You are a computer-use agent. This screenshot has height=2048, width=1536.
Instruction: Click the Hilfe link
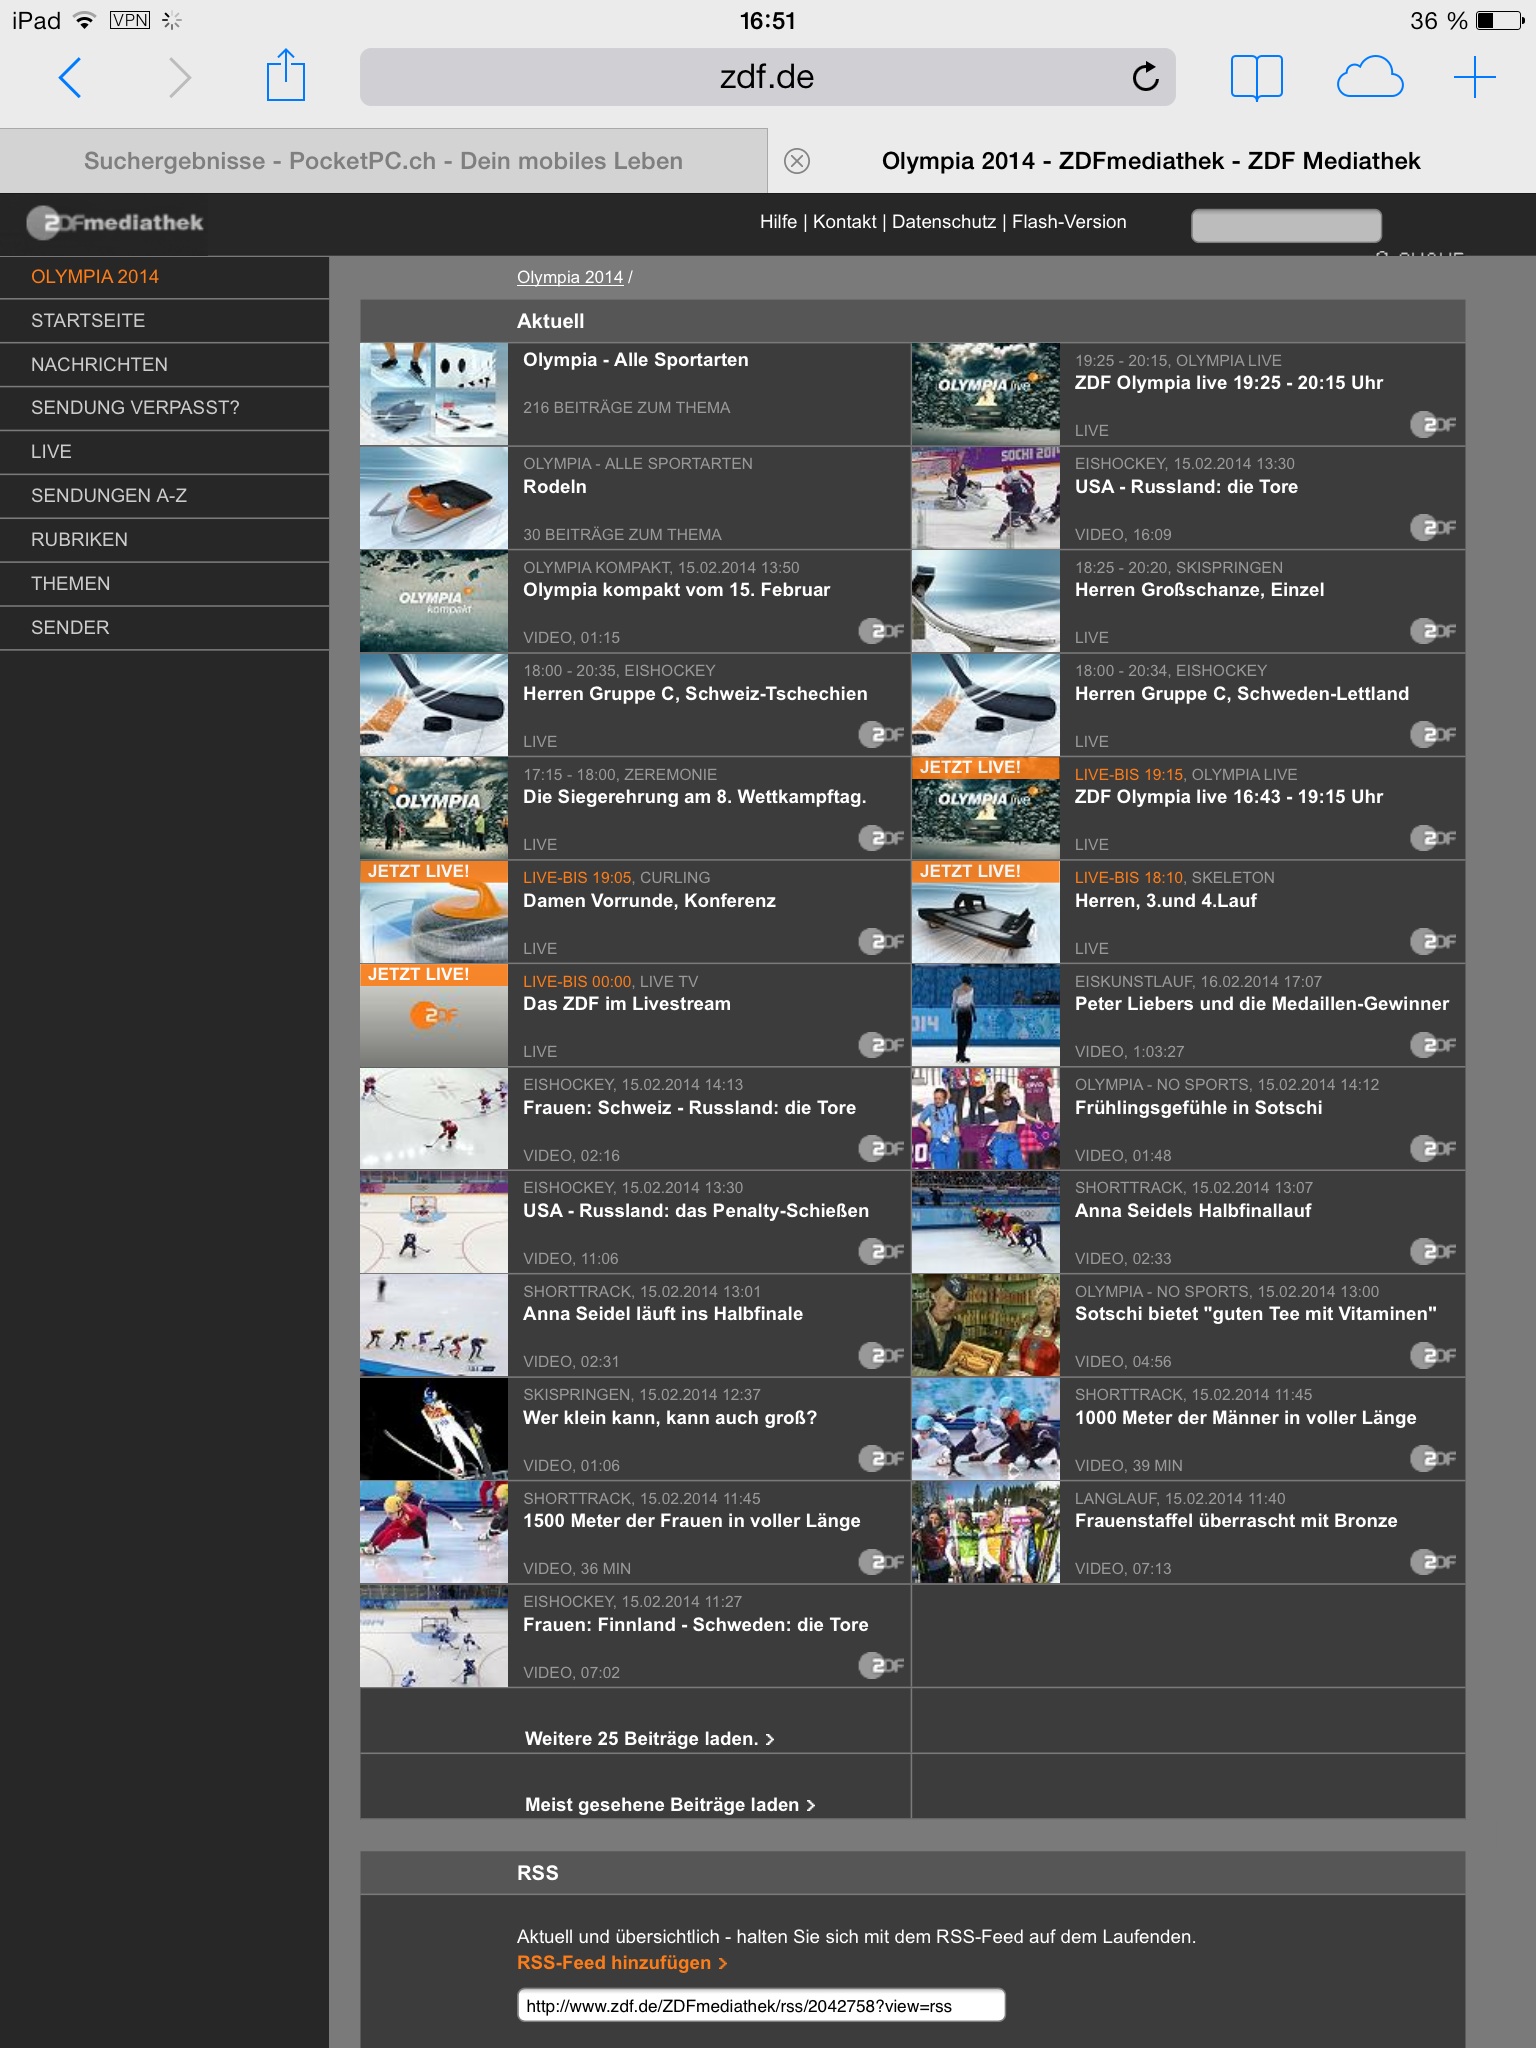pyautogui.click(x=778, y=222)
